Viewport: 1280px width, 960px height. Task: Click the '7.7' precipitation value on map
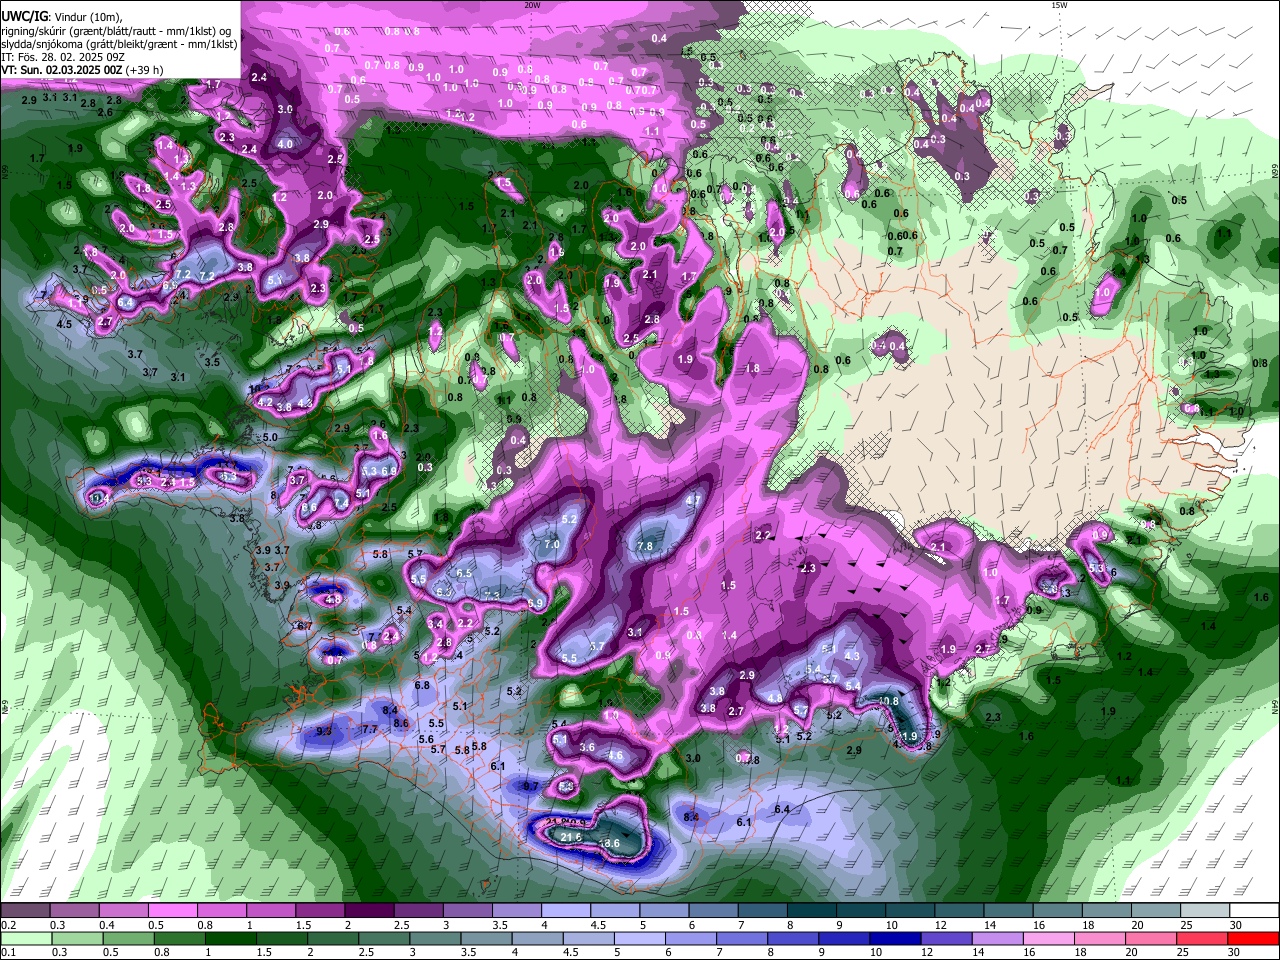click(369, 730)
